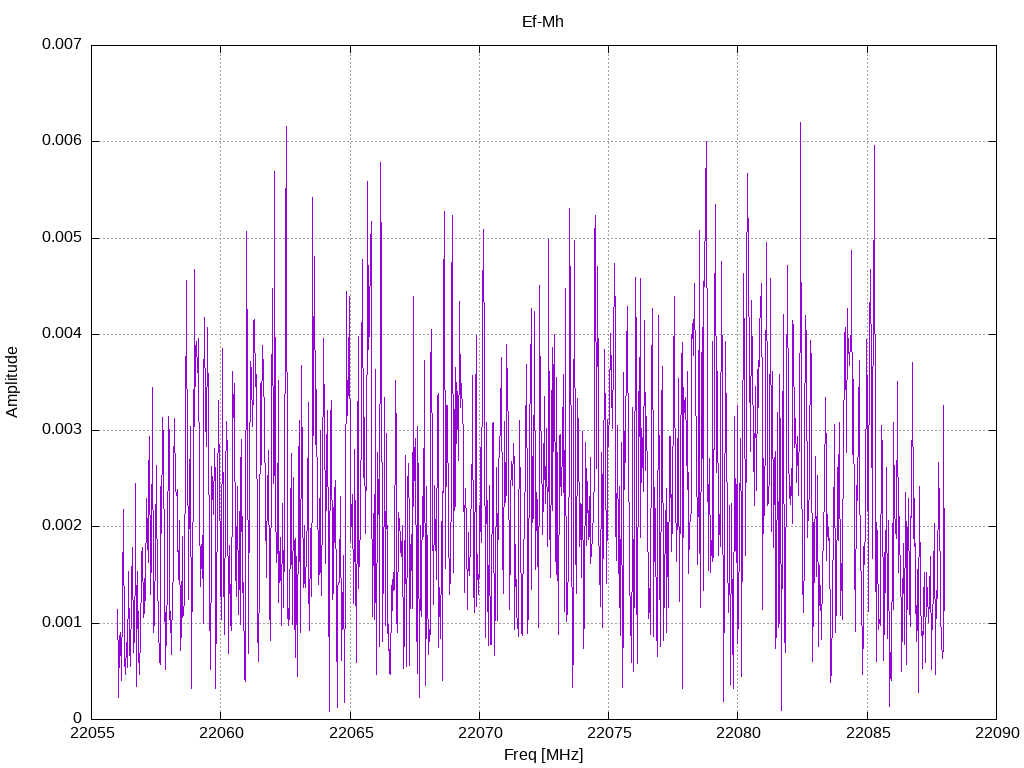The height and width of the screenshot is (768, 1024).
Task: Click the x-axis tick label 22085
Action: tap(867, 733)
